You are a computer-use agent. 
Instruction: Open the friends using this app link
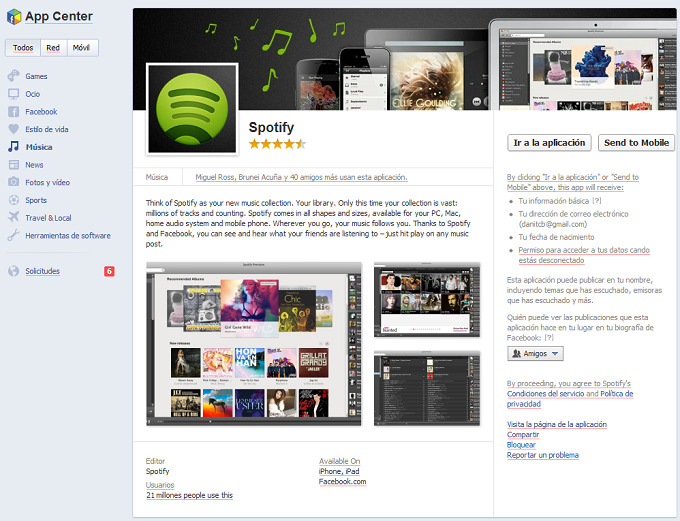point(301,177)
